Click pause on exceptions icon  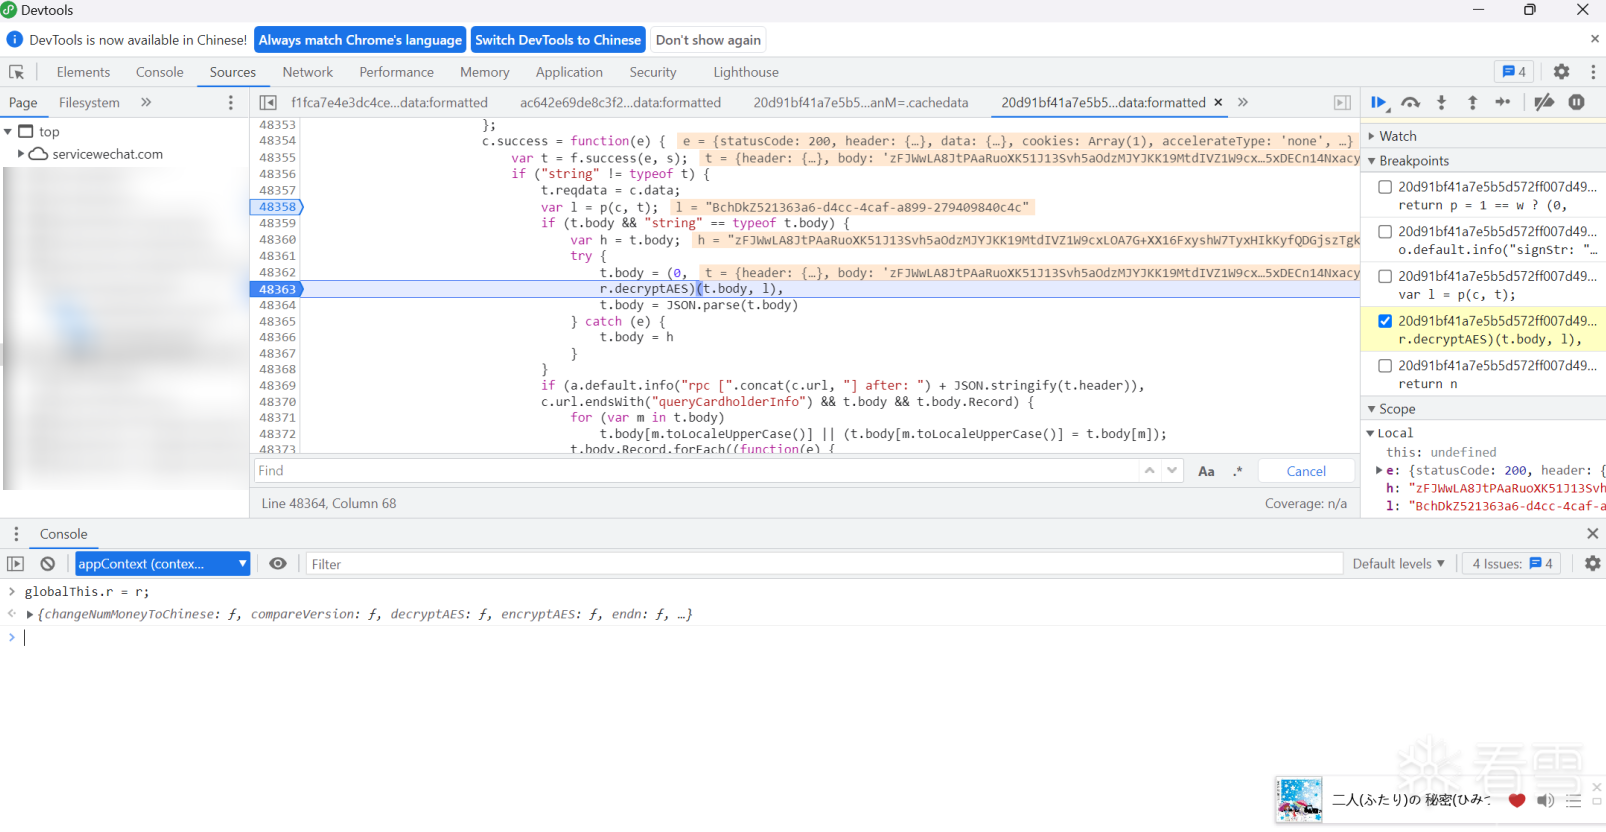pos(1577,102)
